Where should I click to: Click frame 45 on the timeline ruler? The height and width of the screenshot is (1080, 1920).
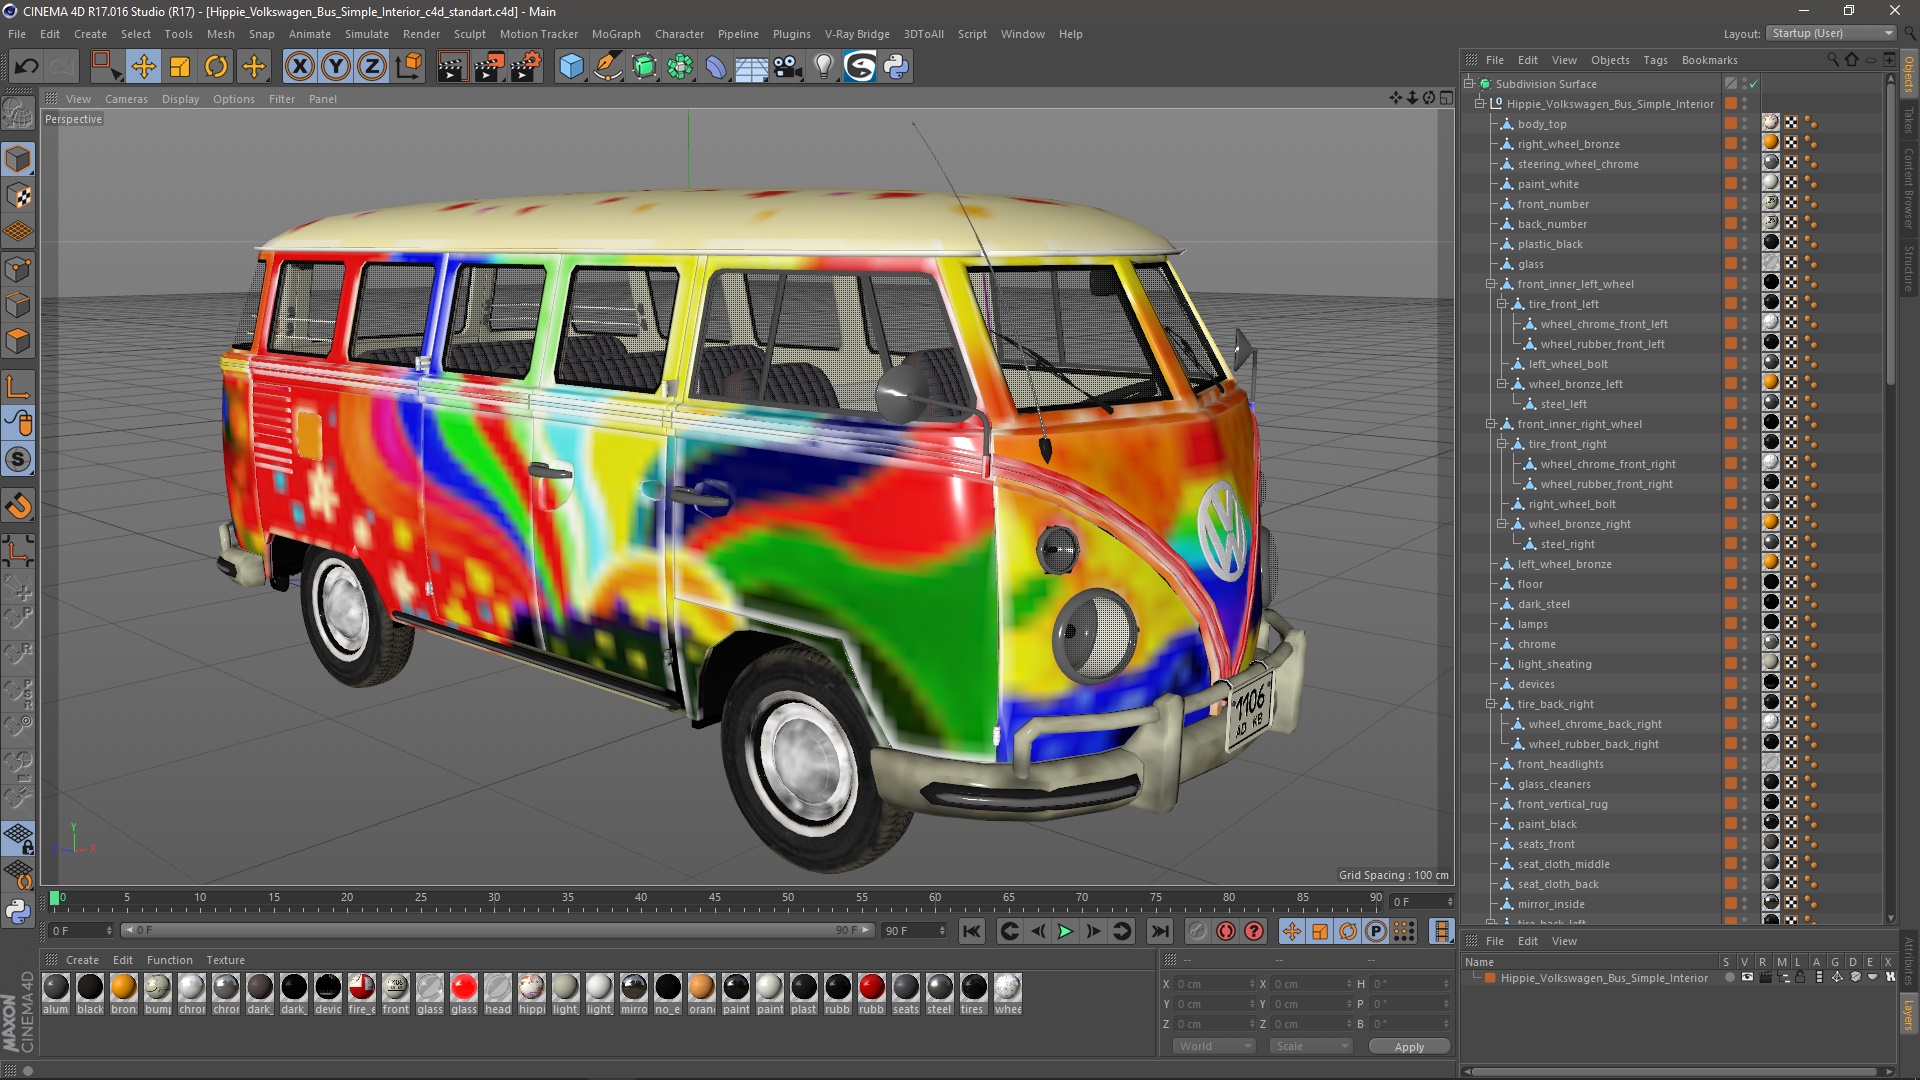[x=714, y=898]
